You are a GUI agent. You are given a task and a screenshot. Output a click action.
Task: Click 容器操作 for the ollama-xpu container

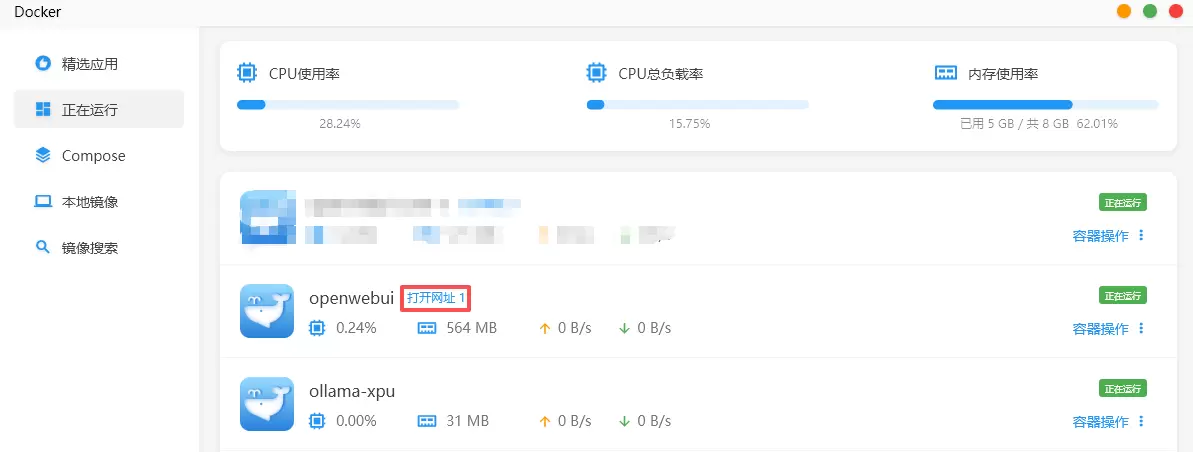pos(1100,421)
